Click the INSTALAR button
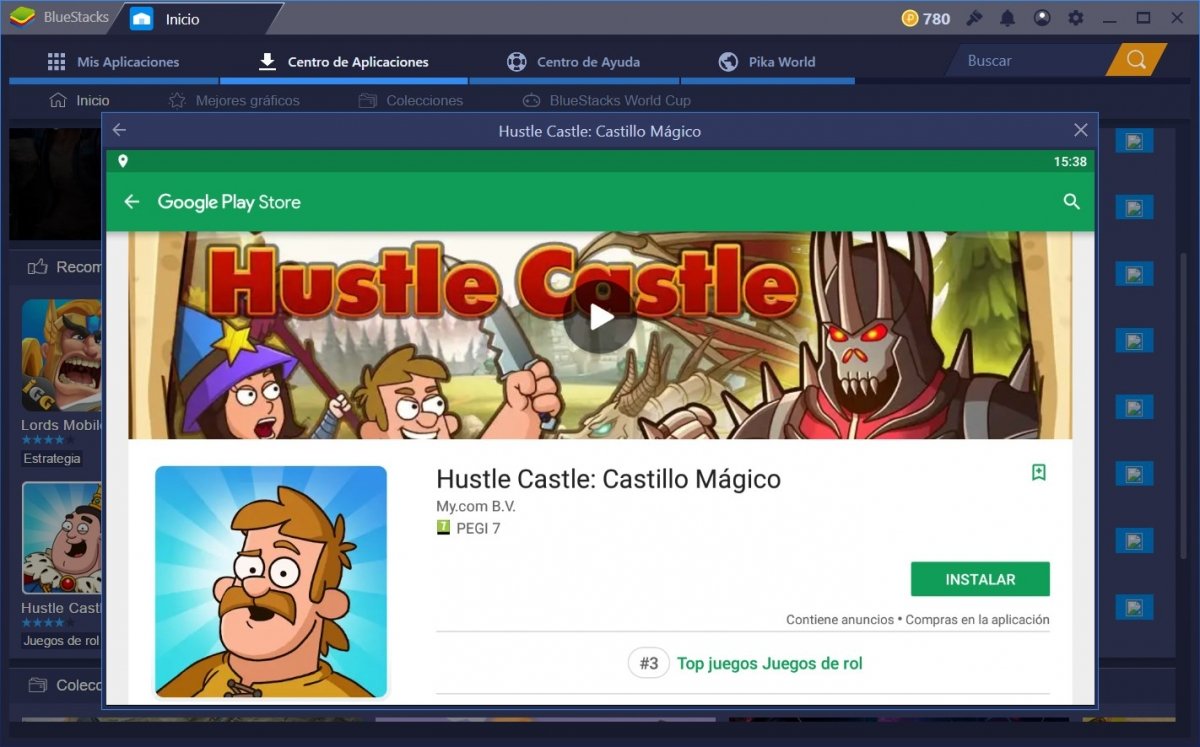The image size is (1200, 747). (x=980, y=579)
